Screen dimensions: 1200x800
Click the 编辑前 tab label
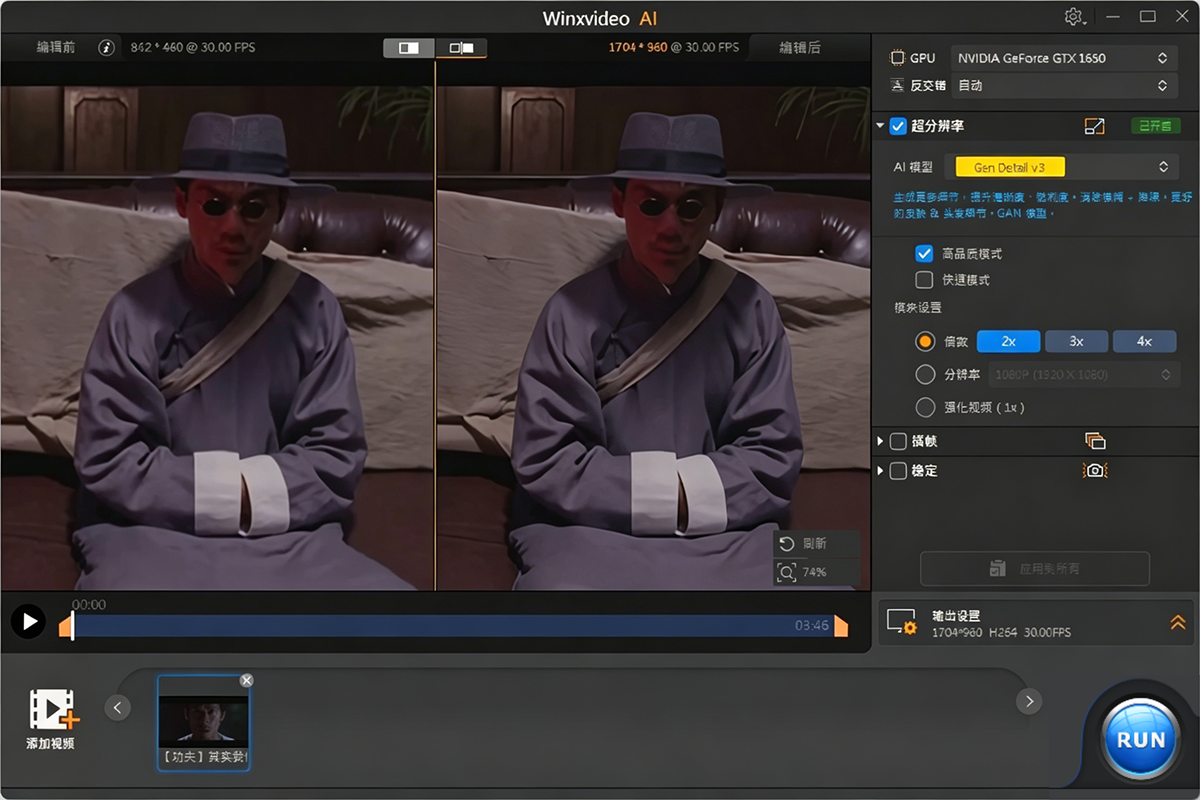click(x=56, y=47)
